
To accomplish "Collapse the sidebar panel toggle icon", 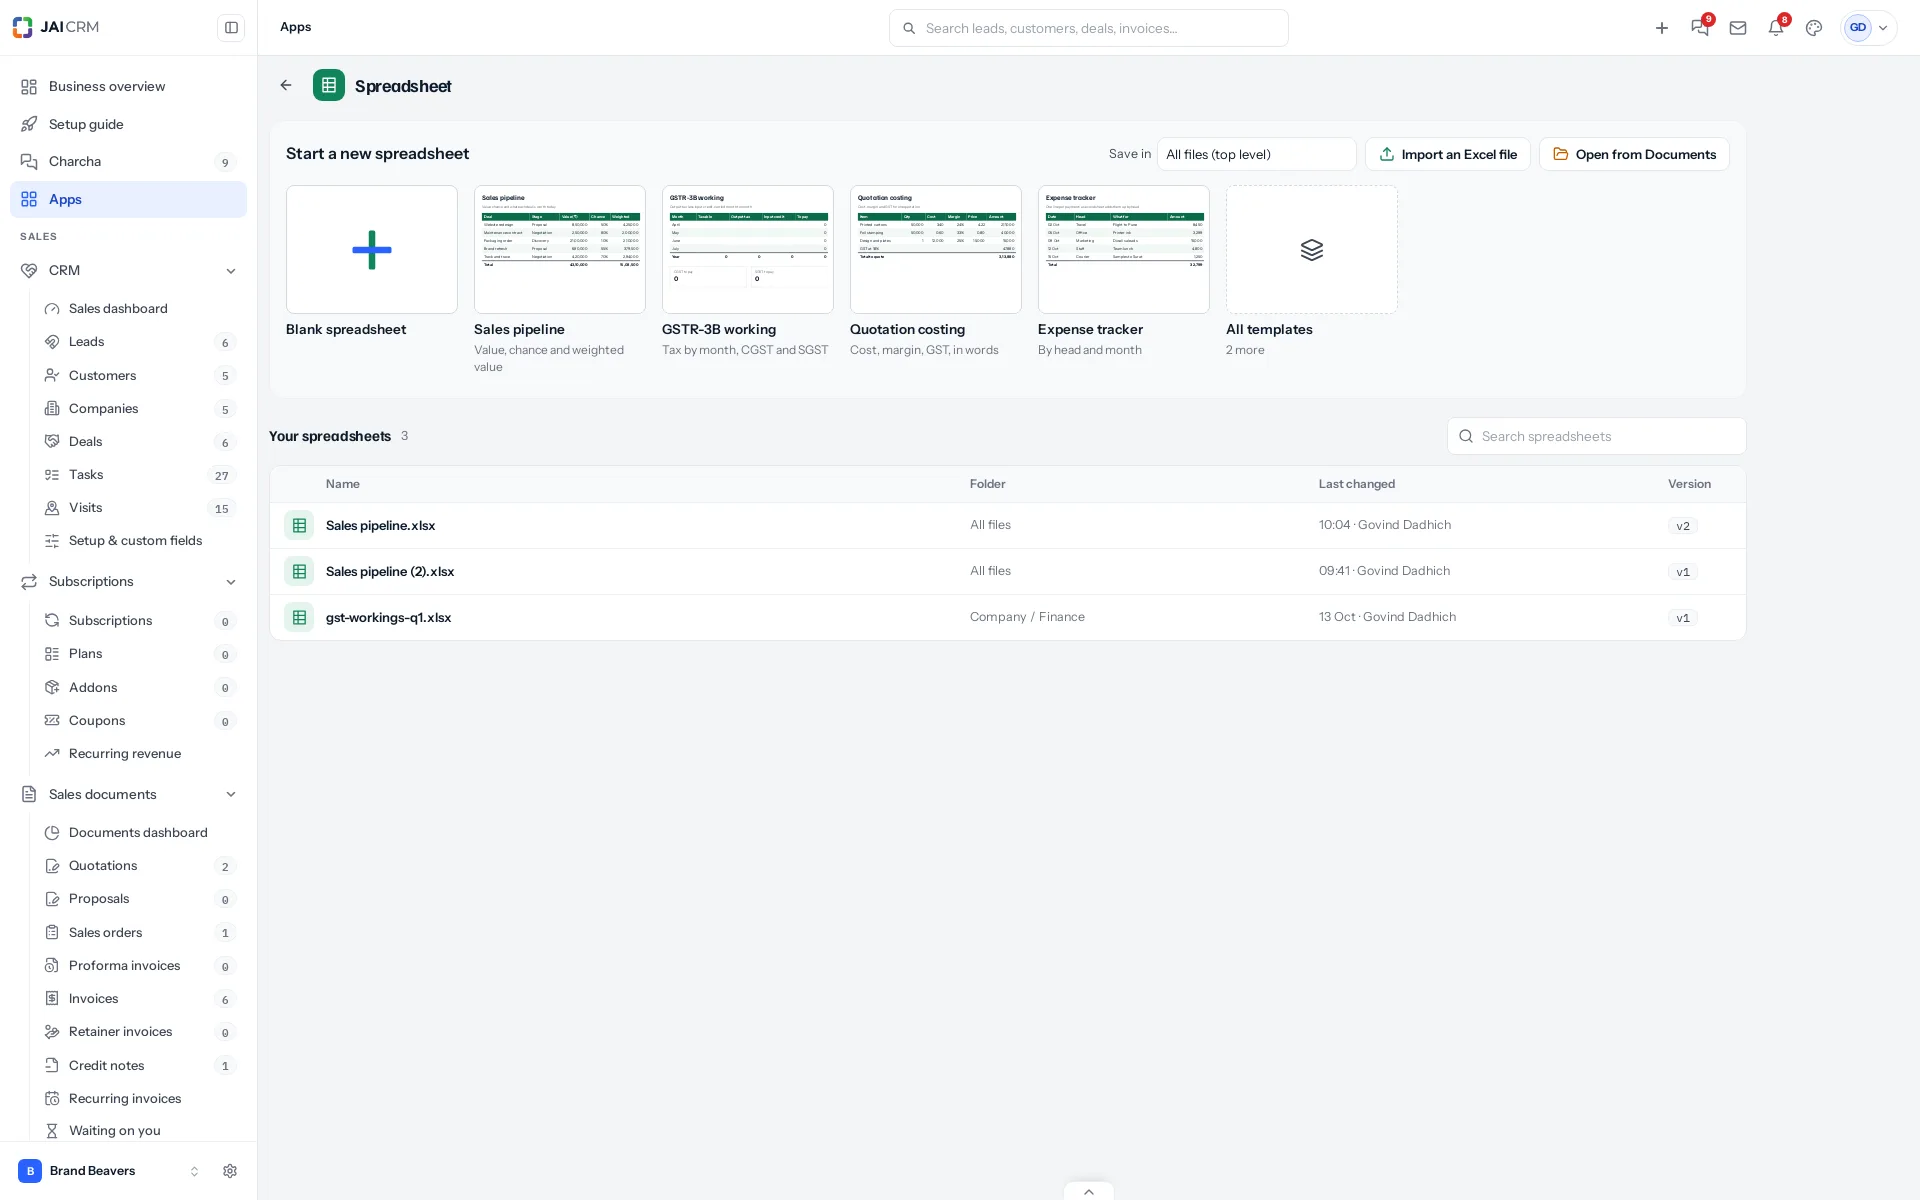I will [231, 28].
